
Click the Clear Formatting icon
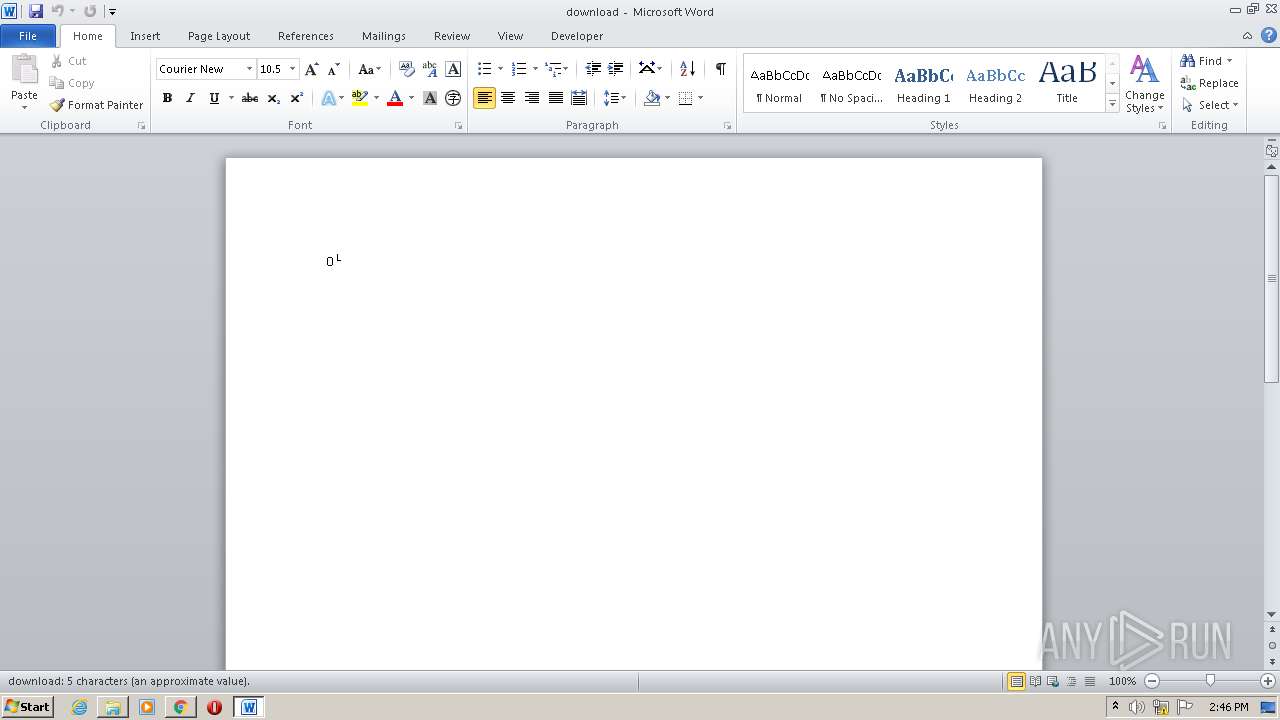click(406, 69)
